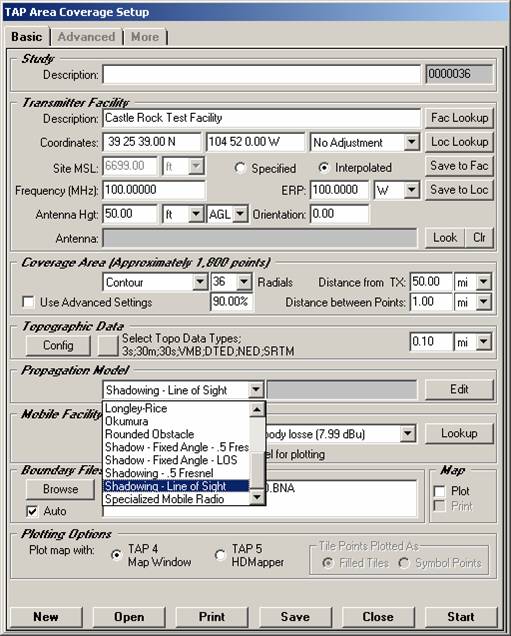Click the small blank button beside Config
Image resolution: width=511 pixels, height=636 pixels.
108,345
